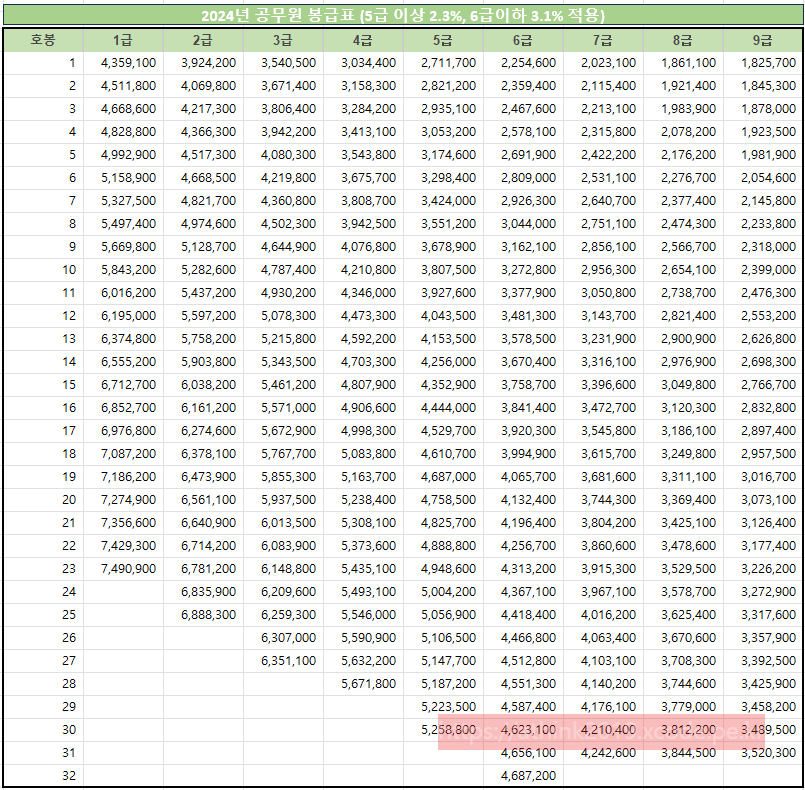Select cell with value 6,307,000
Screen dimensions: 805x790
click(x=283, y=638)
